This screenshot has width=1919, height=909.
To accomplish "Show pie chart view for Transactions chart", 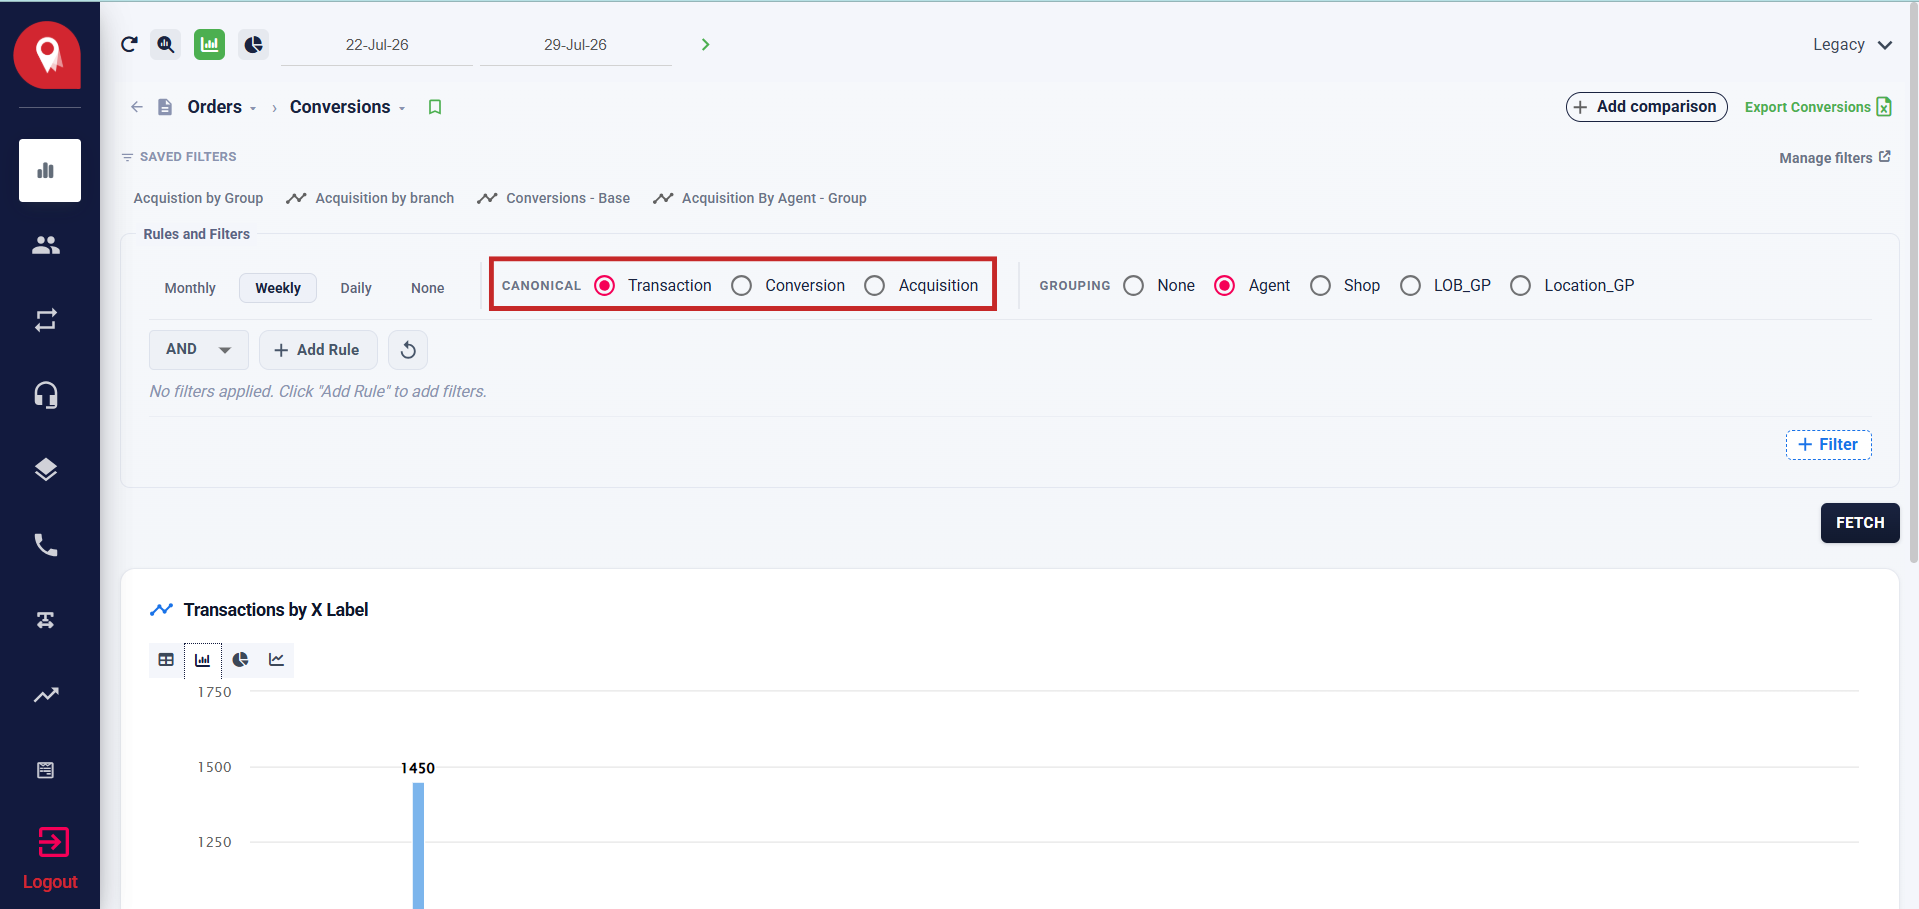I will pos(240,660).
